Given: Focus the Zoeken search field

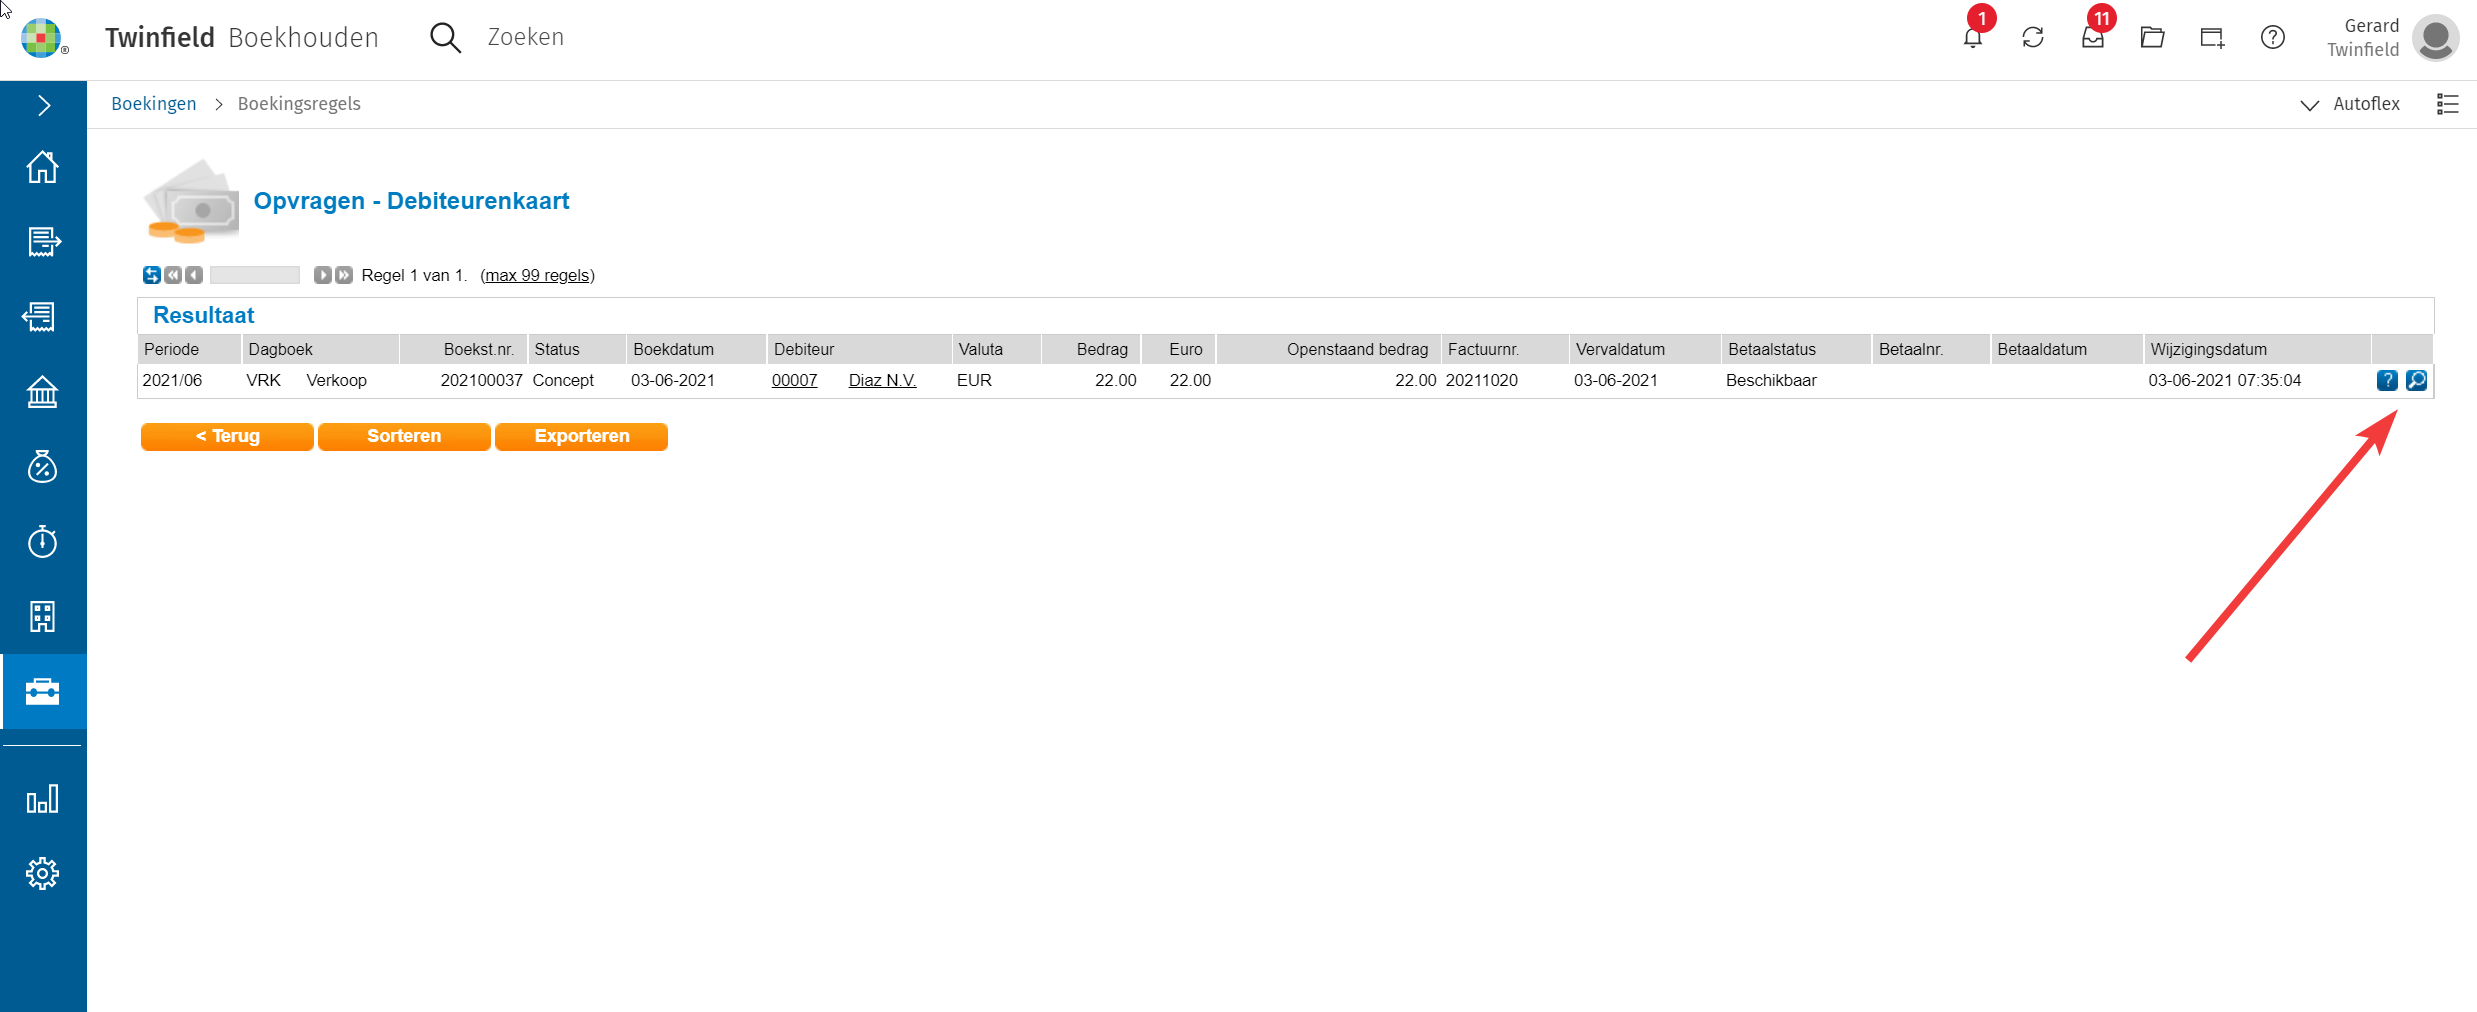Looking at the screenshot, I should coord(526,37).
